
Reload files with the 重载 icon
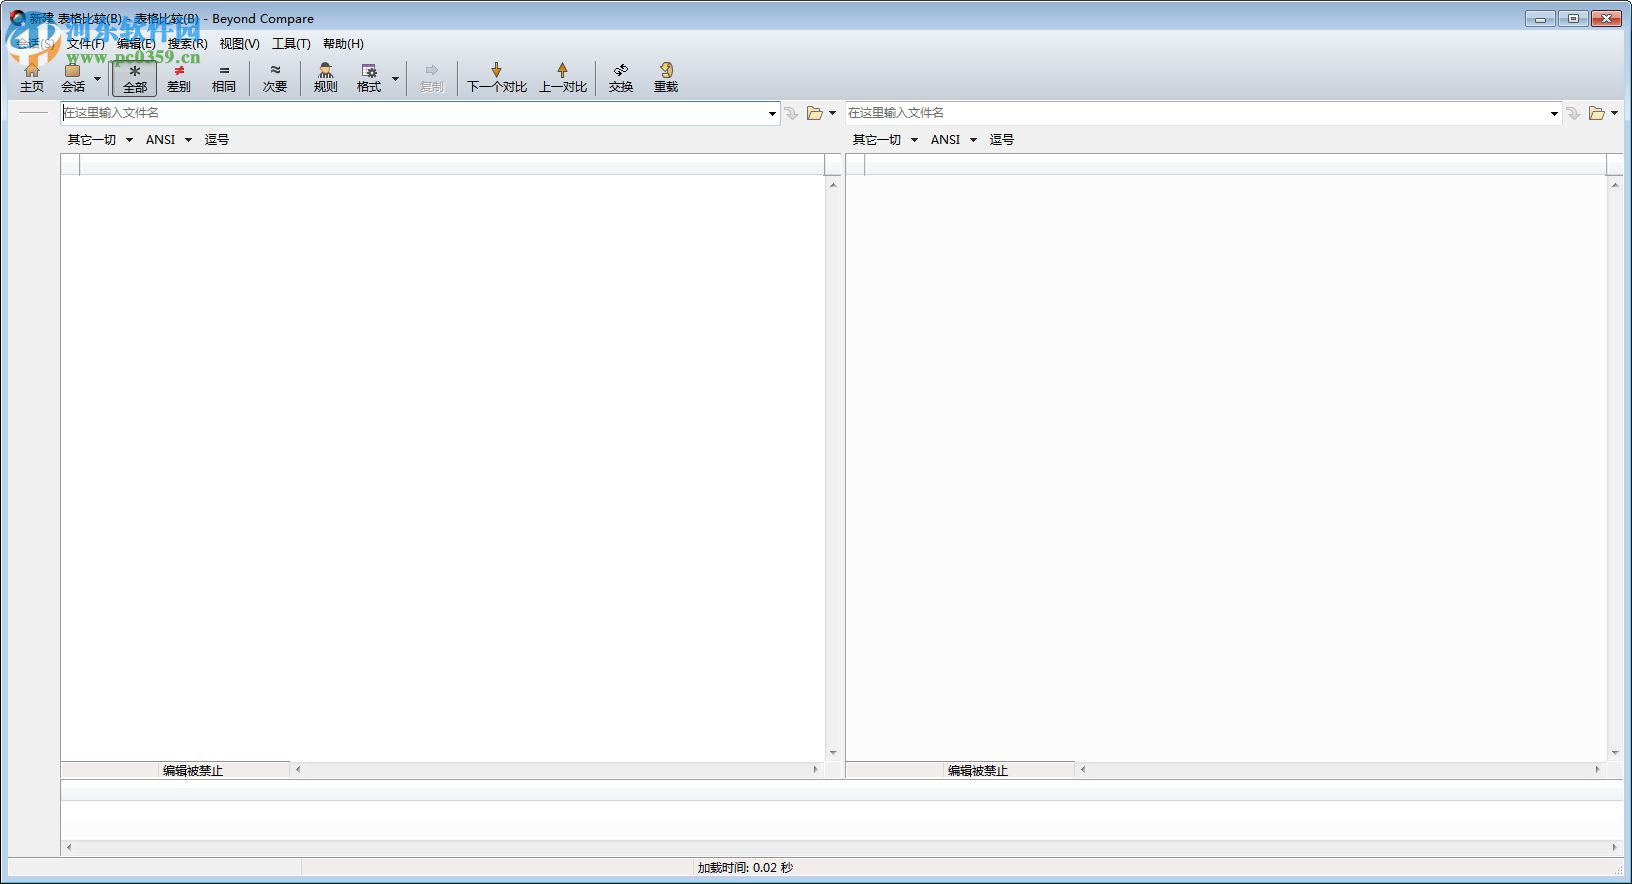666,78
